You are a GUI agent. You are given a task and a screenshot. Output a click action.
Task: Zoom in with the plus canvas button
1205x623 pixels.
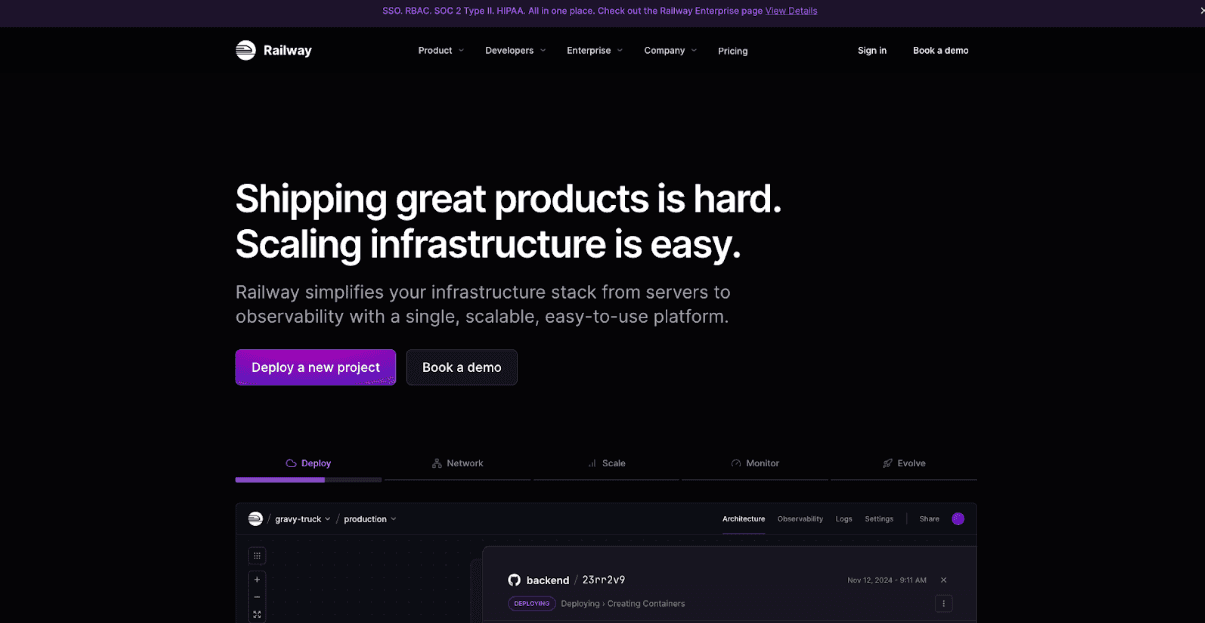[x=257, y=580]
